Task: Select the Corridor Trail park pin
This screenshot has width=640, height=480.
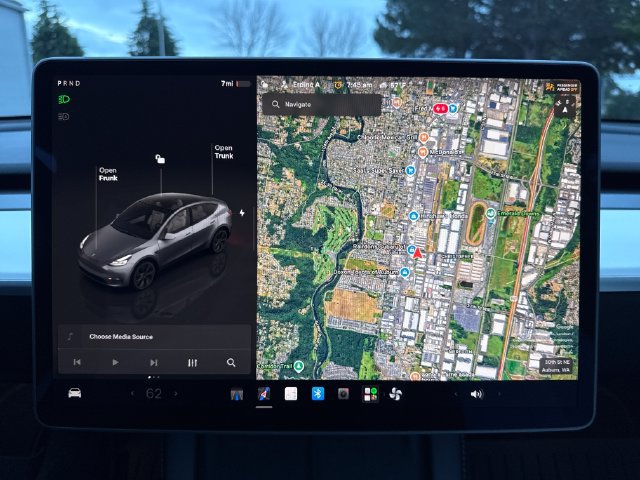Action: click(299, 366)
